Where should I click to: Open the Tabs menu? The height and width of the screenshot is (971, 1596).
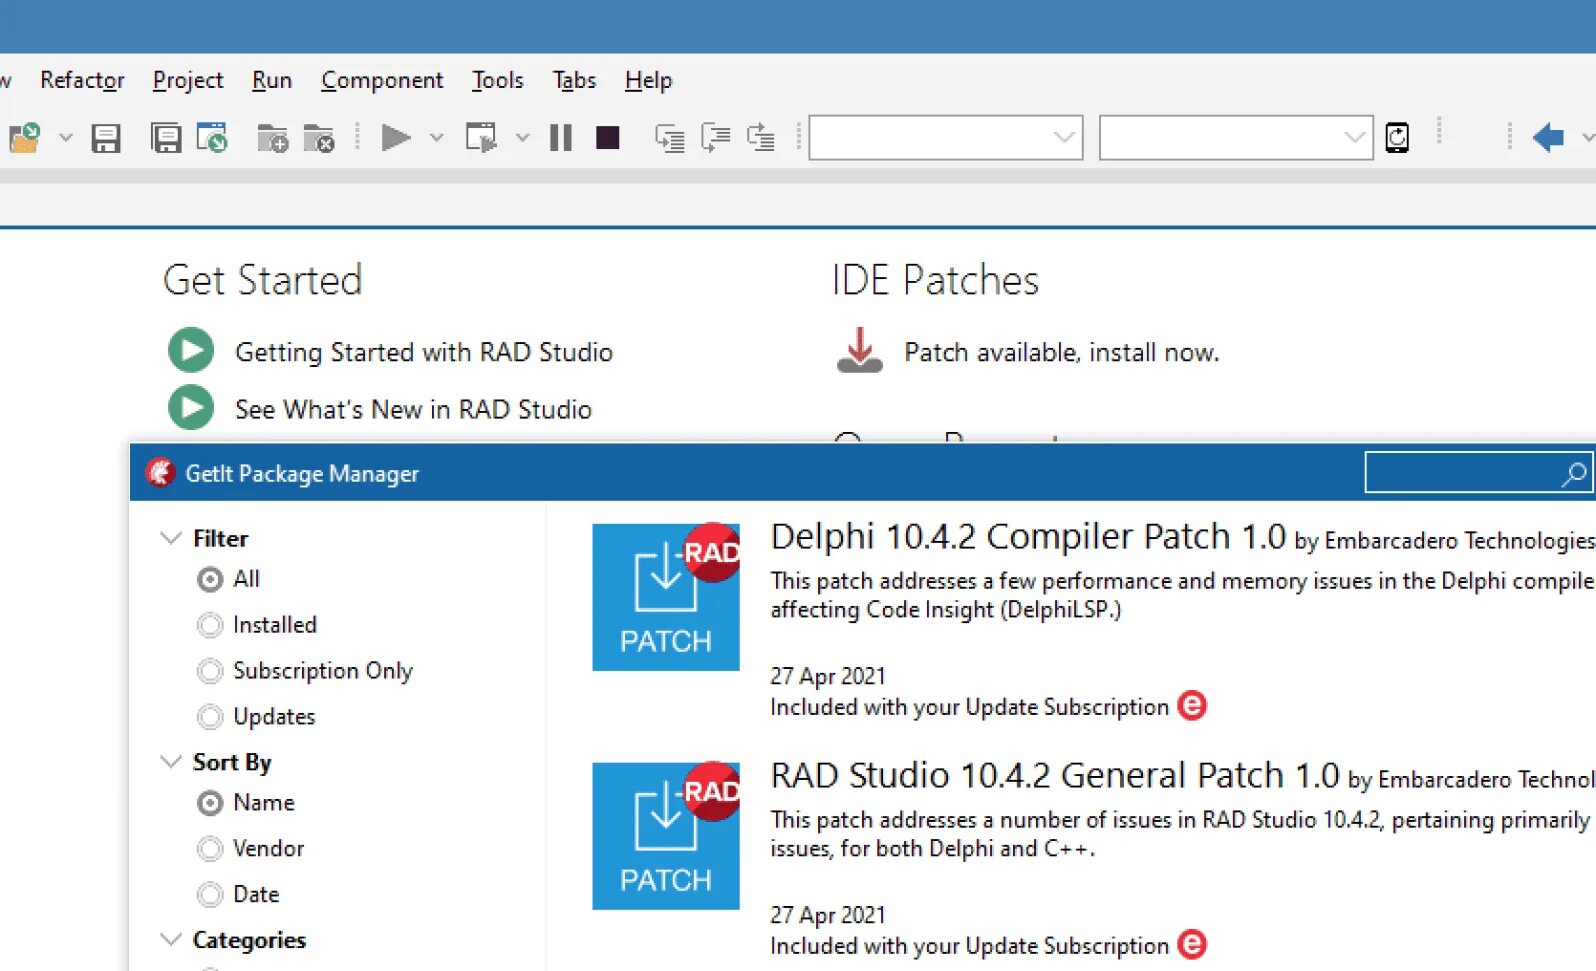coord(574,80)
